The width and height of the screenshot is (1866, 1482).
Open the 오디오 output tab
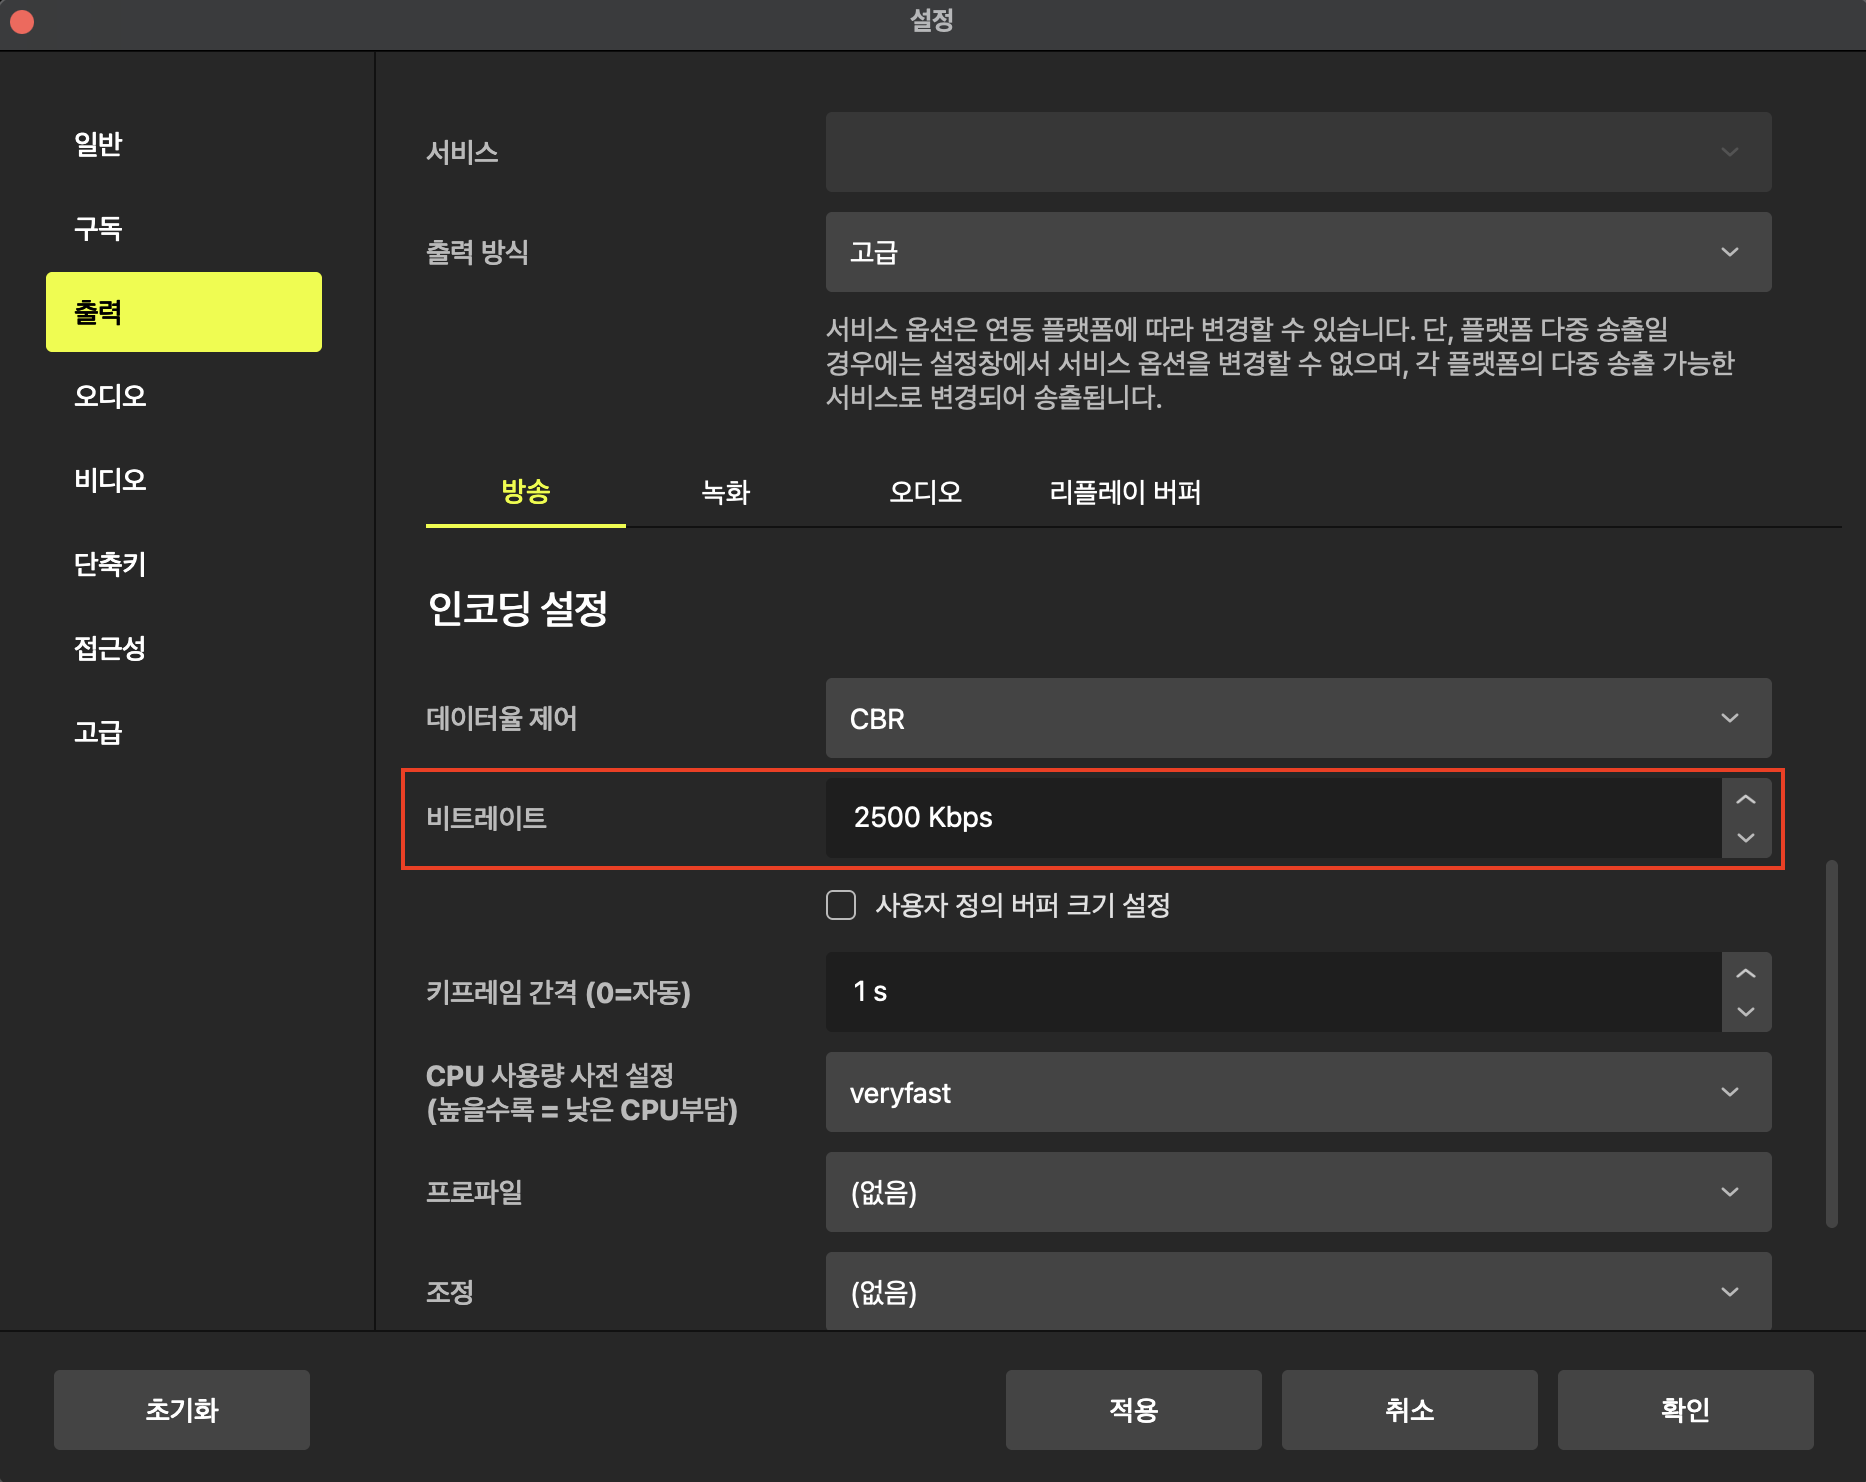pyautogui.click(x=925, y=492)
